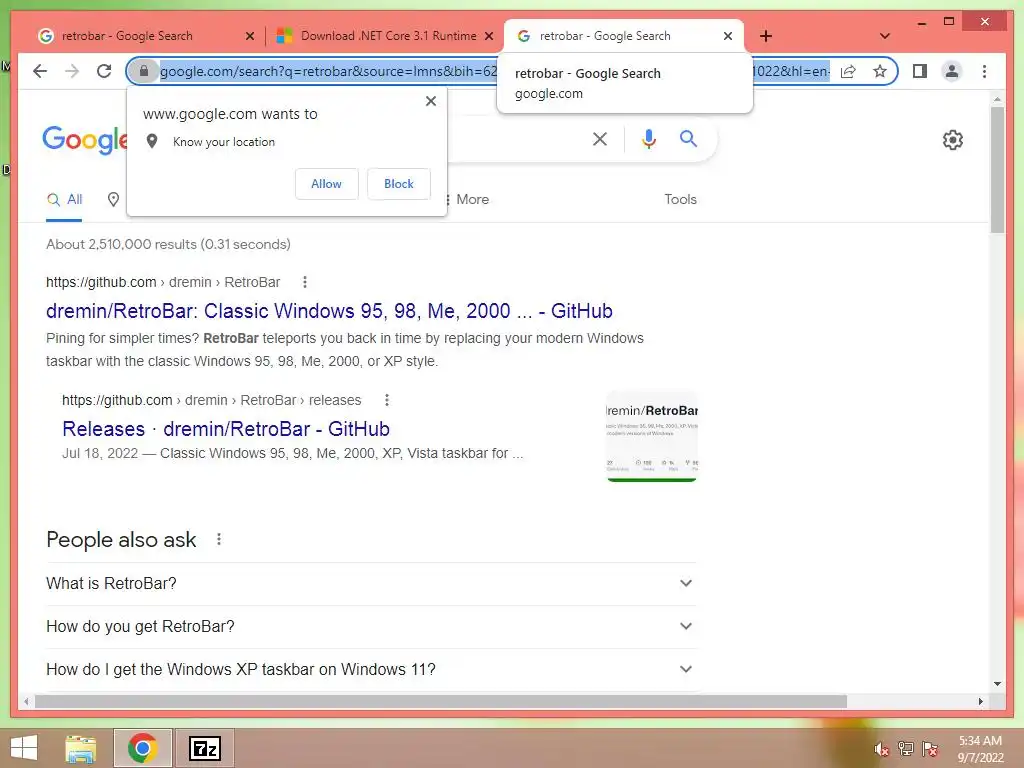The width and height of the screenshot is (1024, 768).
Task: Click the RetroBar repository thumbnail
Action: click(652, 436)
